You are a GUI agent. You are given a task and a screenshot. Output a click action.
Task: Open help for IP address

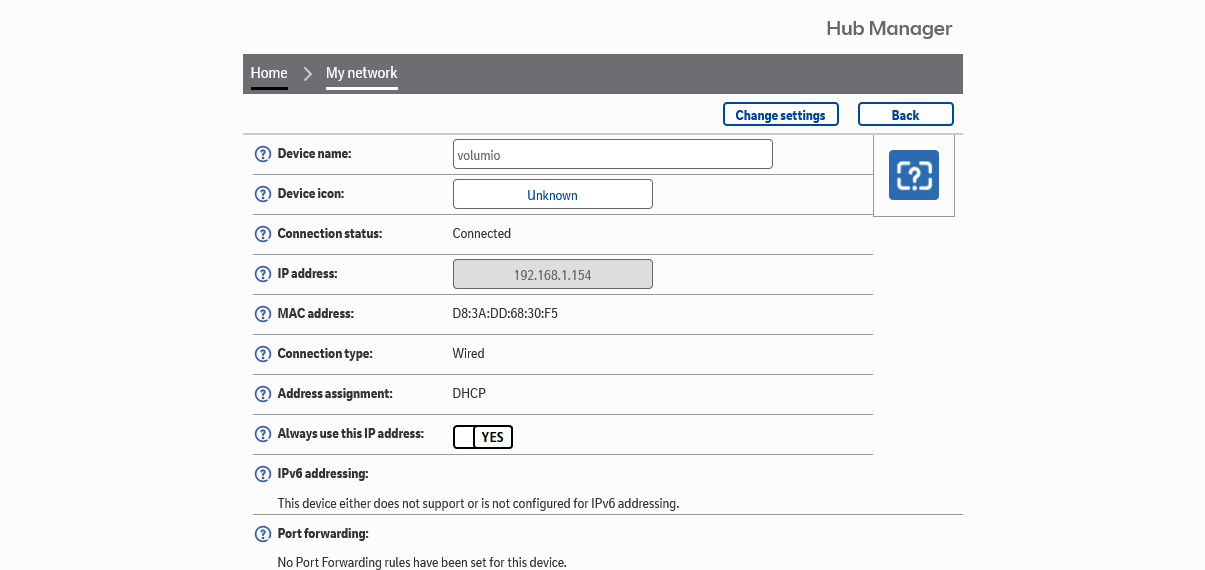click(263, 274)
